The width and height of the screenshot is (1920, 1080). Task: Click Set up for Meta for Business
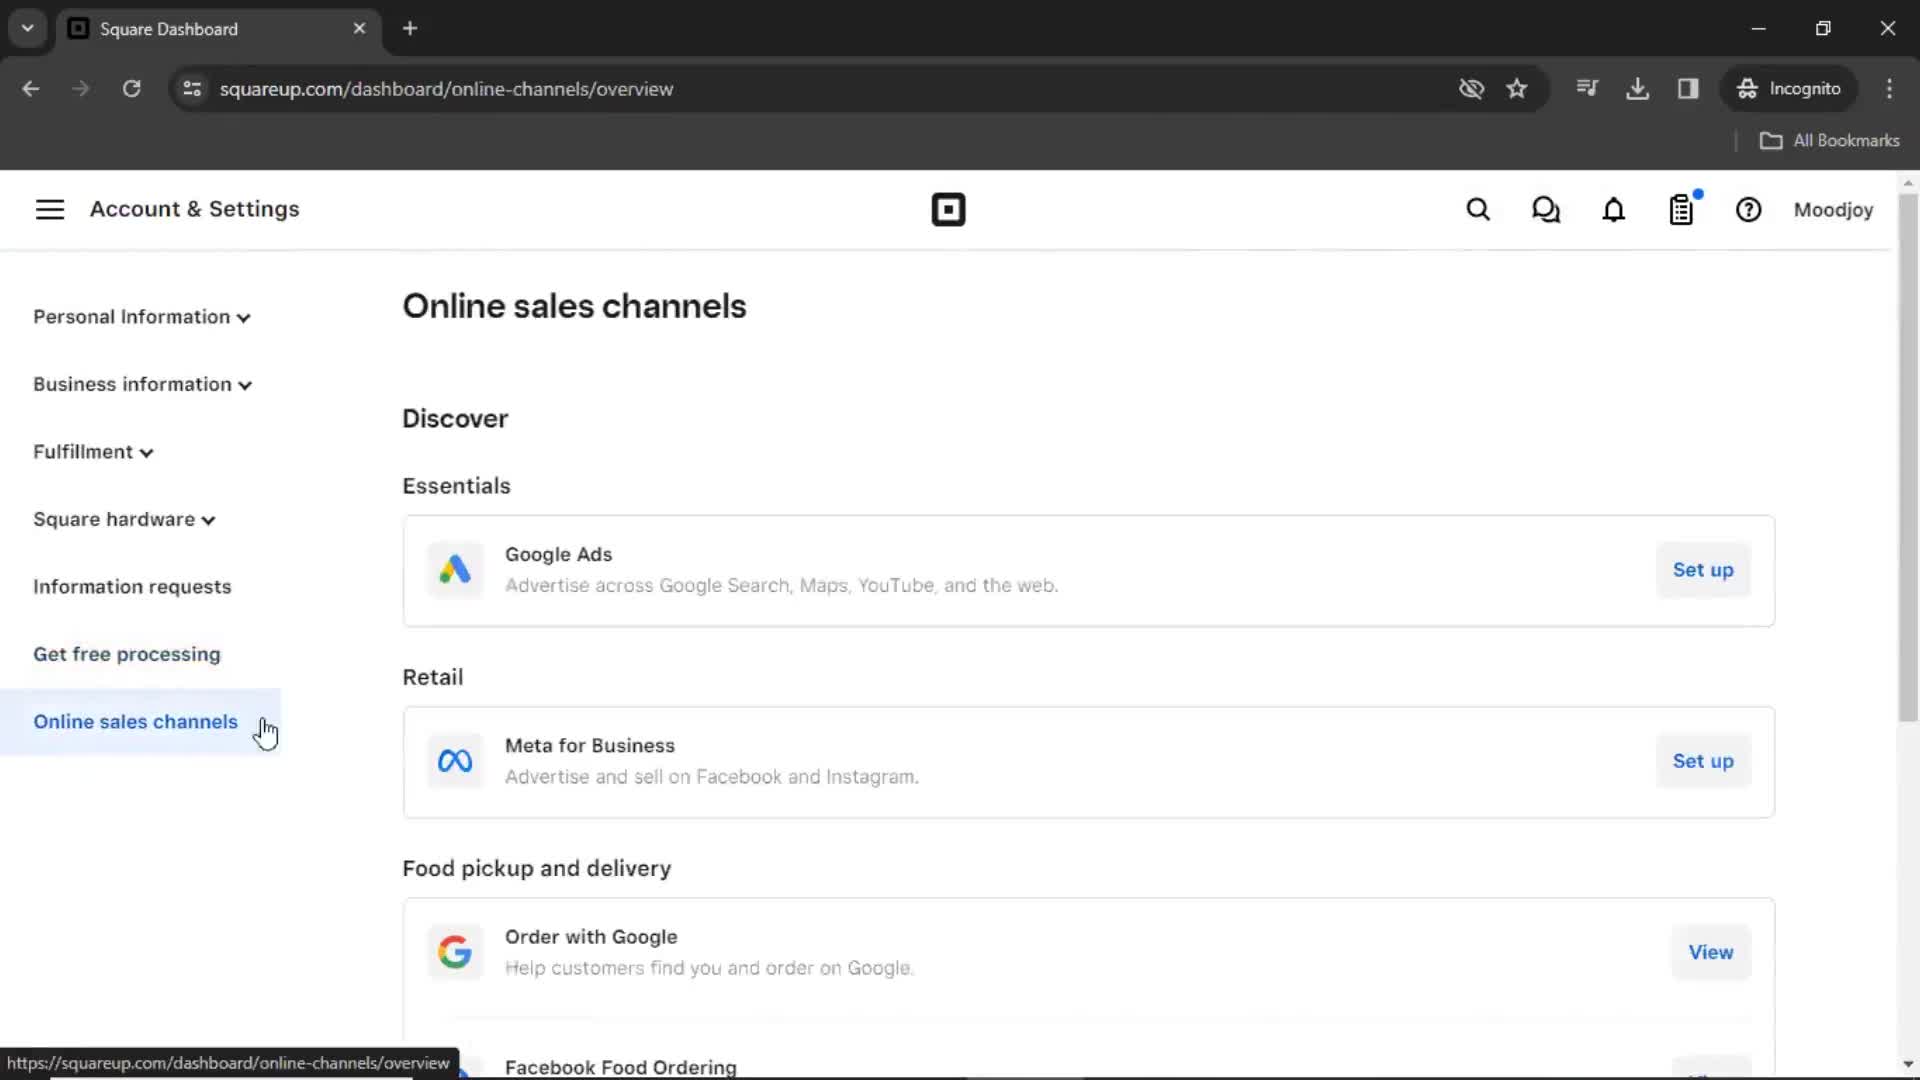[x=1703, y=762]
